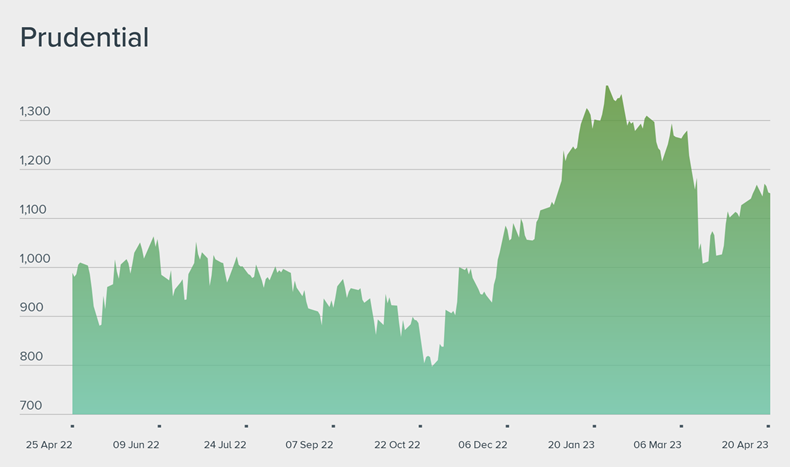Click the 20 Jan 23 date label

tap(571, 445)
